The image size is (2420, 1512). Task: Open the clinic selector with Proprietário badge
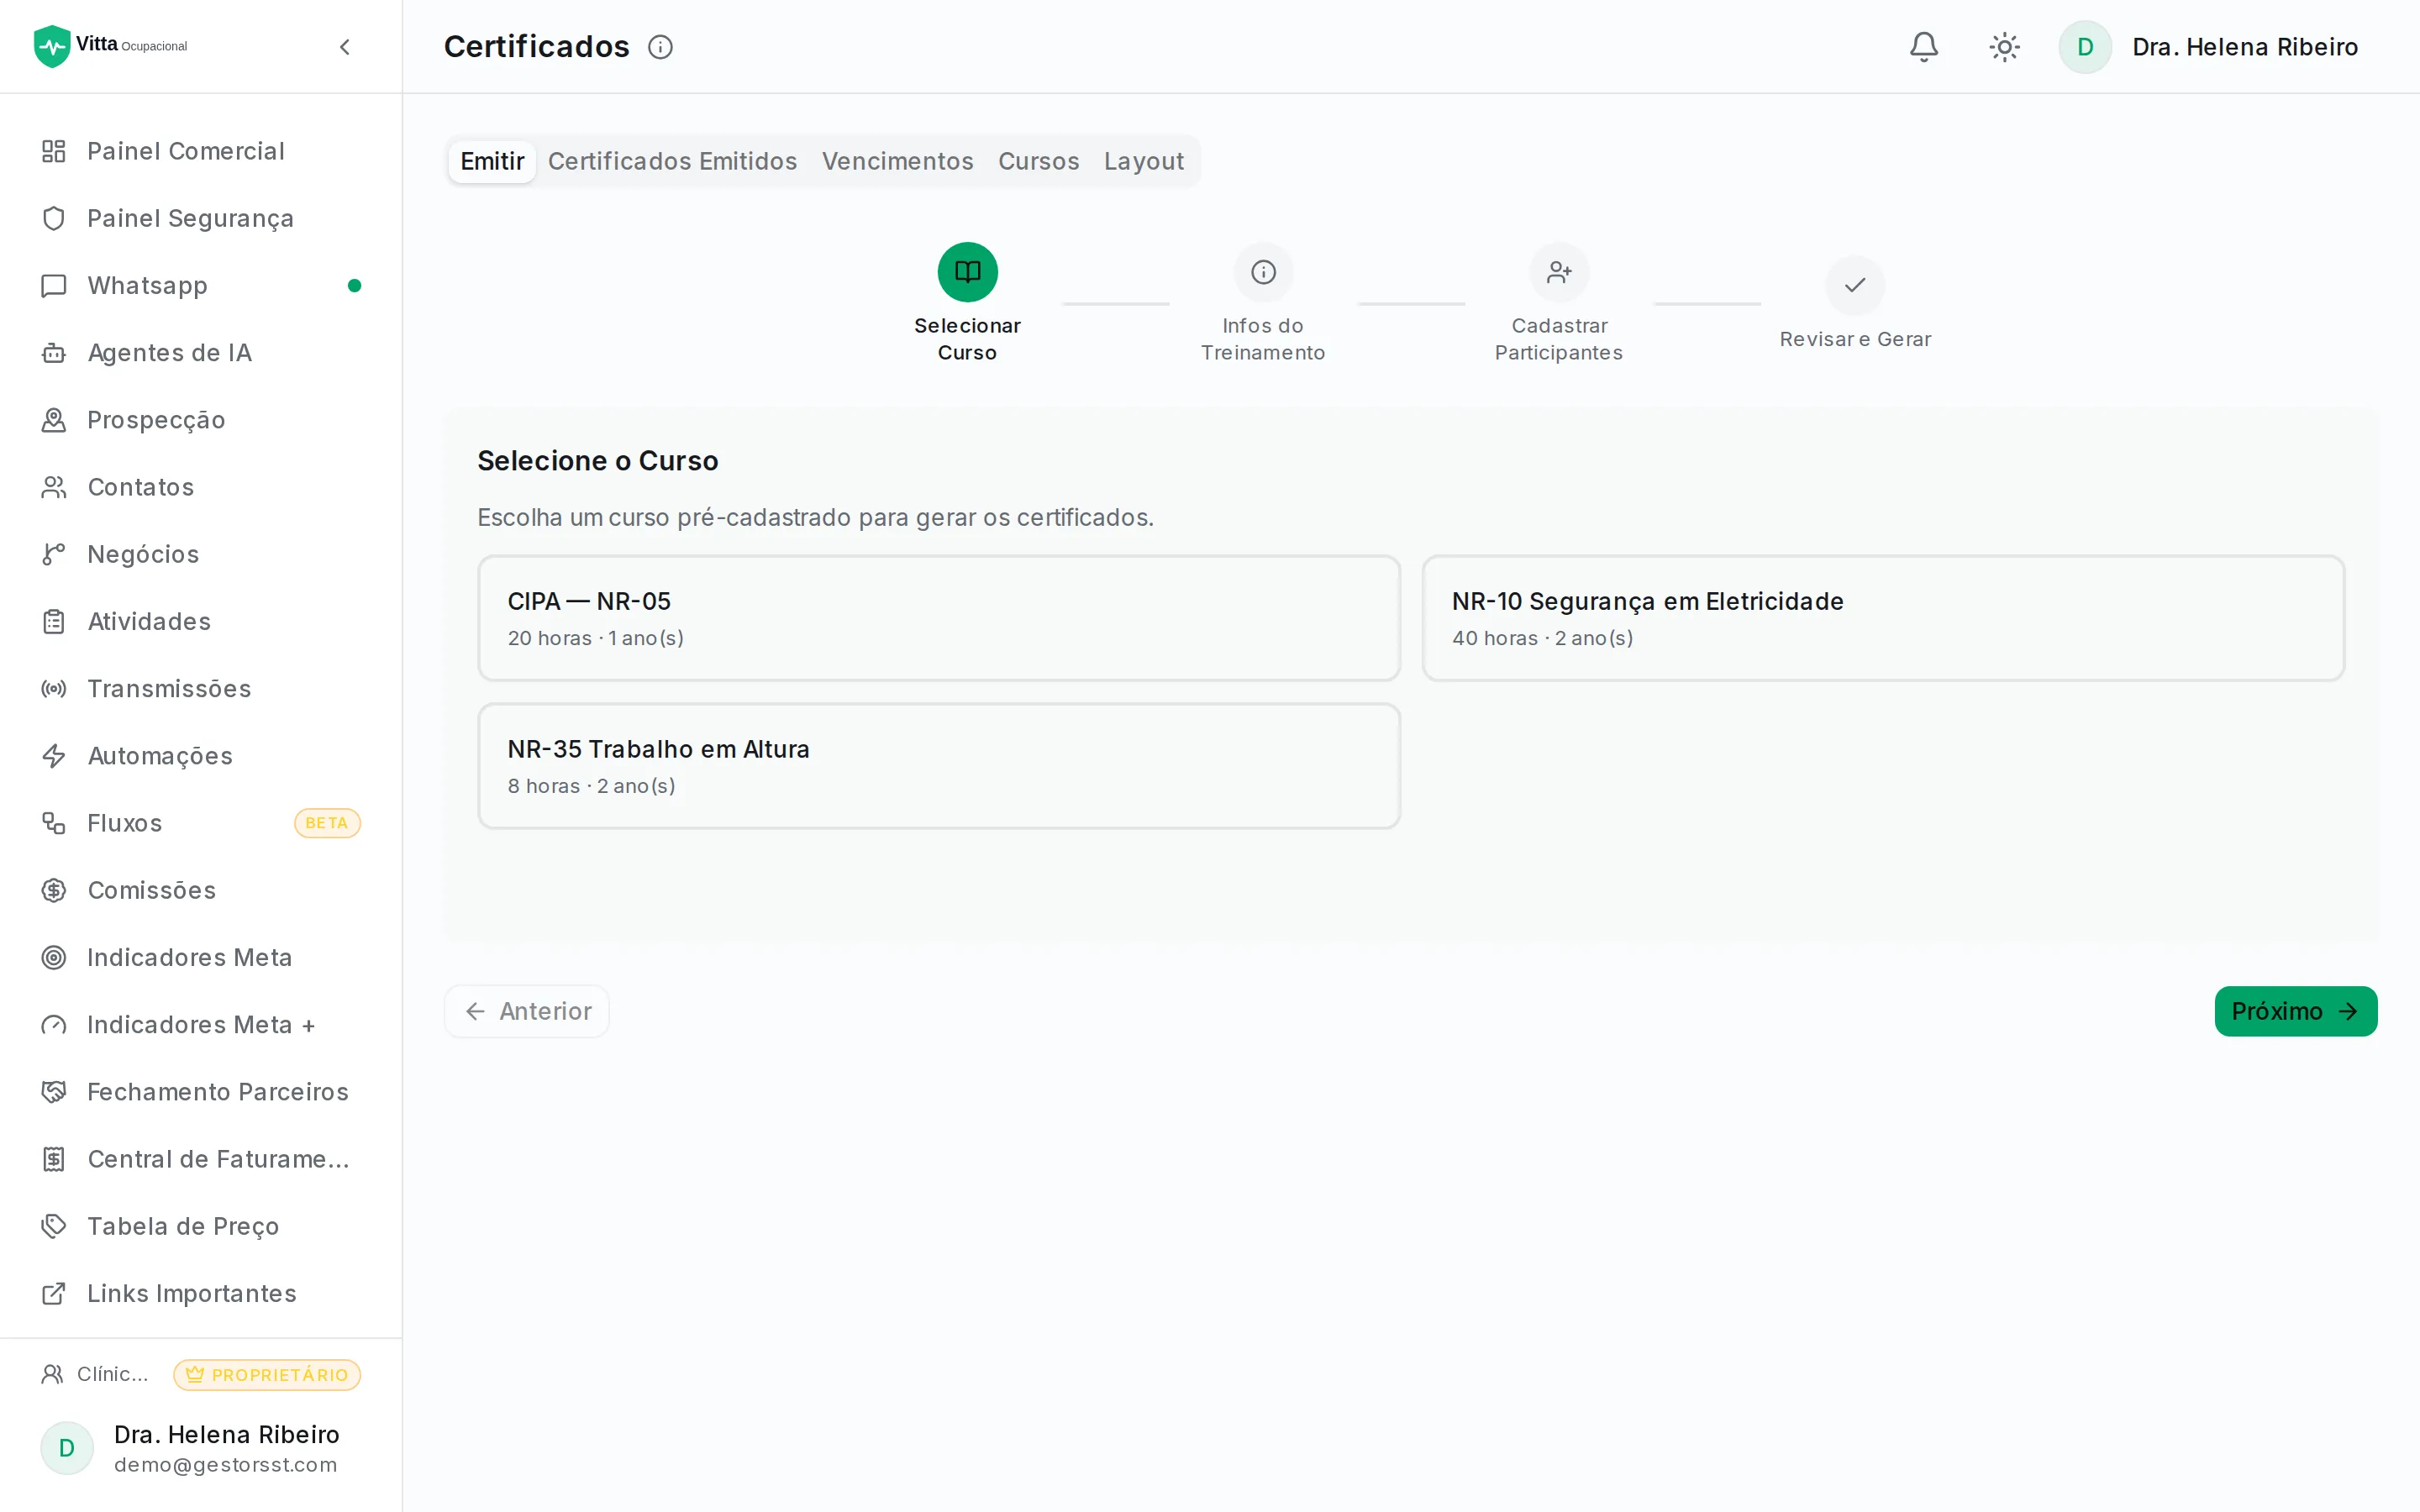click(201, 1374)
